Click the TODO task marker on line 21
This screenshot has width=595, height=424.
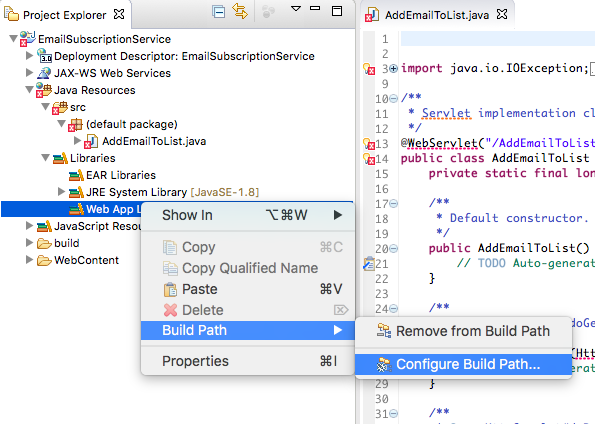(x=368, y=263)
